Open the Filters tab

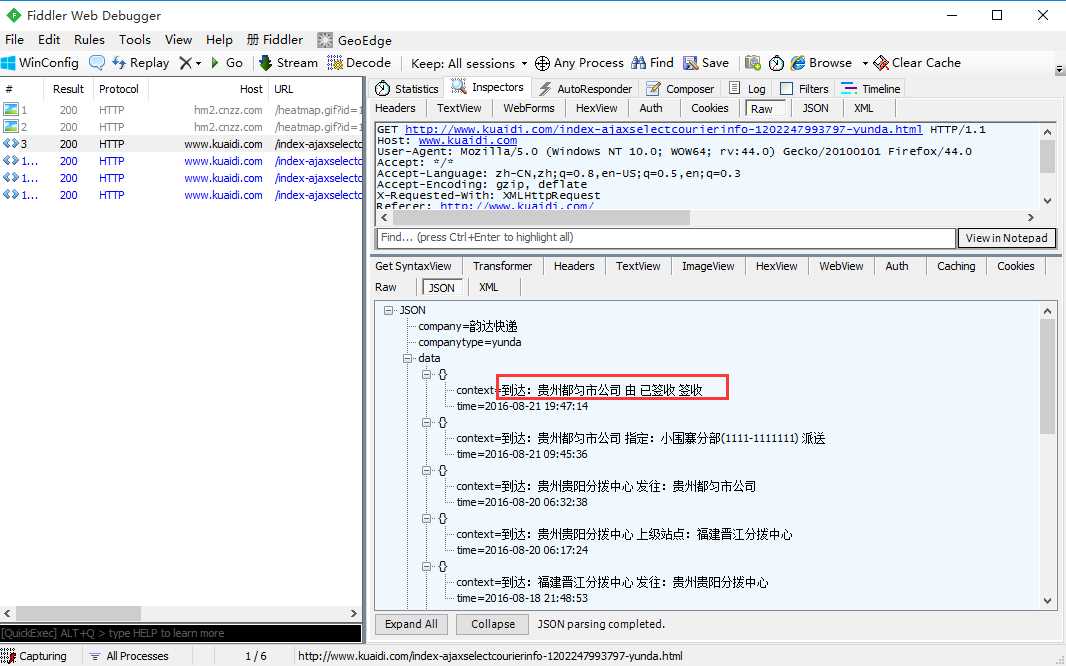pos(804,88)
